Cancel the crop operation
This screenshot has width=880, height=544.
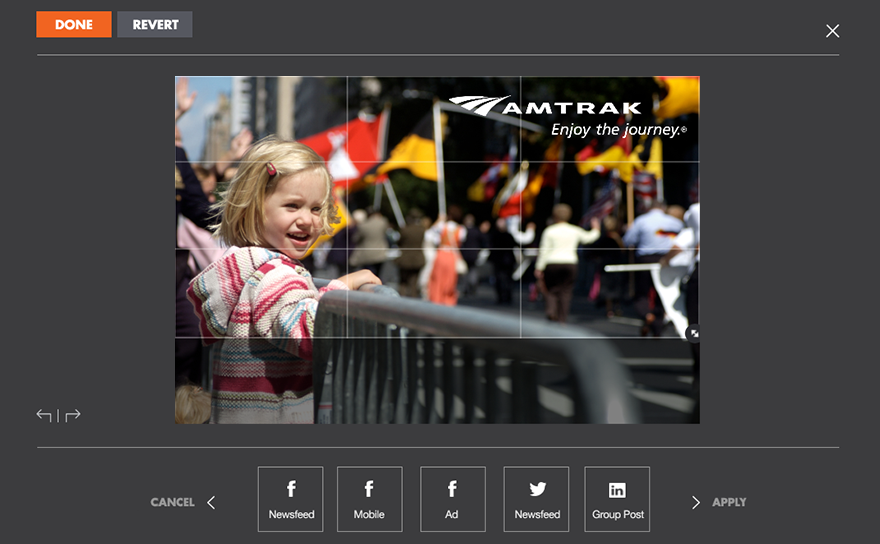(172, 502)
